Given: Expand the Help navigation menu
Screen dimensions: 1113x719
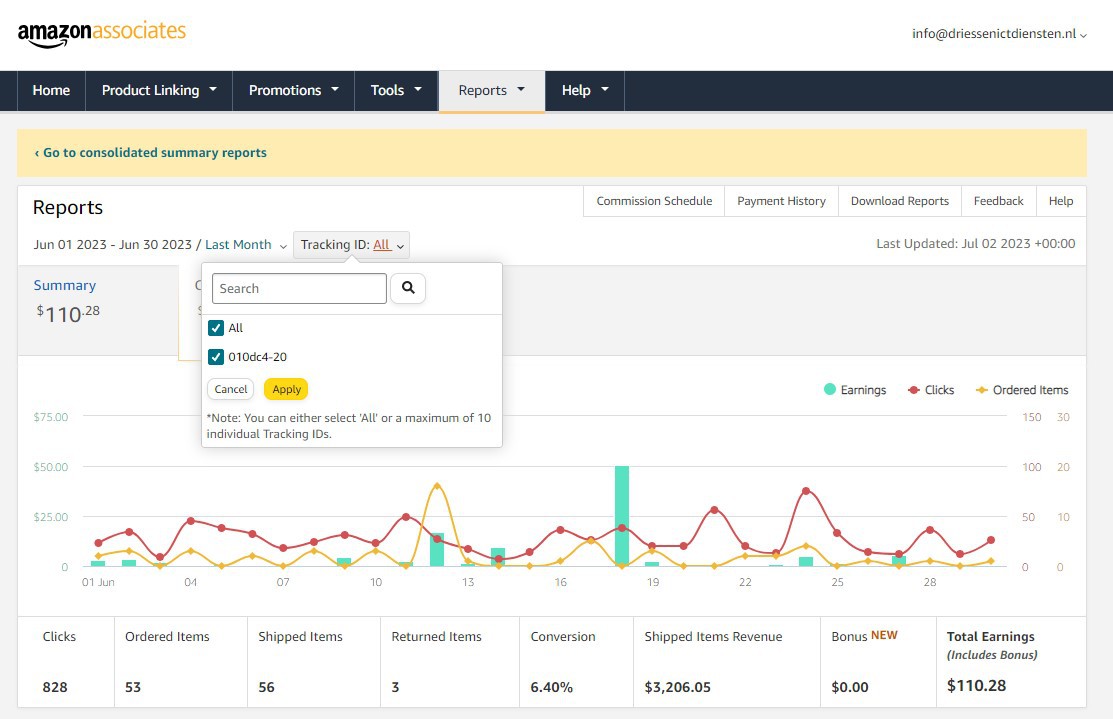Looking at the screenshot, I should pyautogui.click(x=585, y=90).
